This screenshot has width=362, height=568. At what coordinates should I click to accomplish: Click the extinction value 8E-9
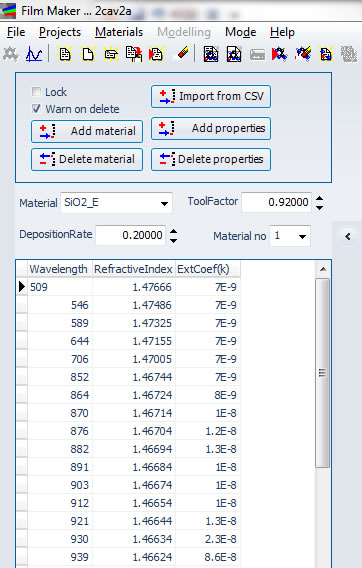[208, 395]
